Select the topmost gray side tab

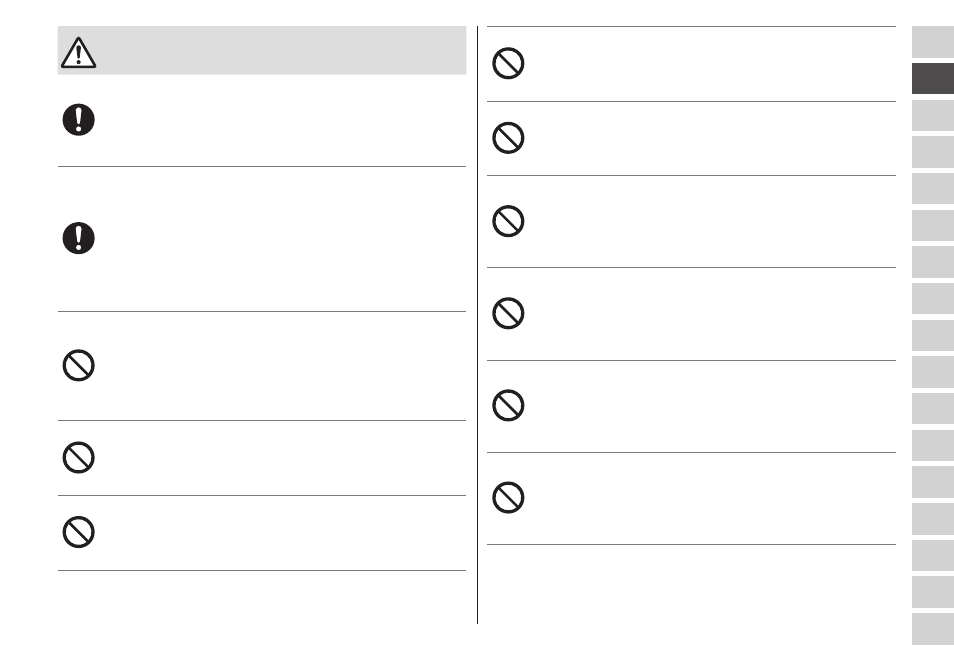point(933,41)
